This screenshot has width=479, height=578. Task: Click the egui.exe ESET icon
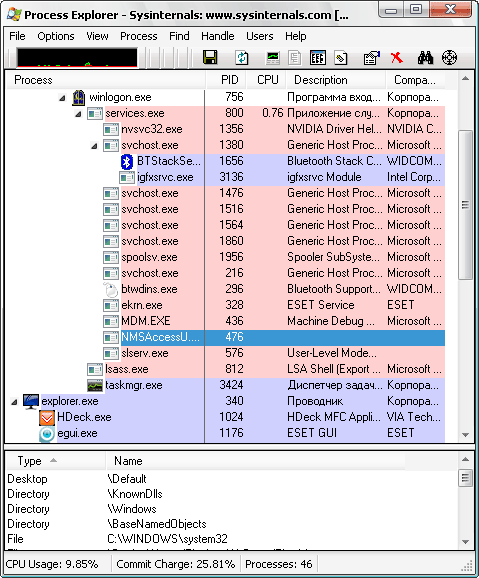tap(47, 434)
